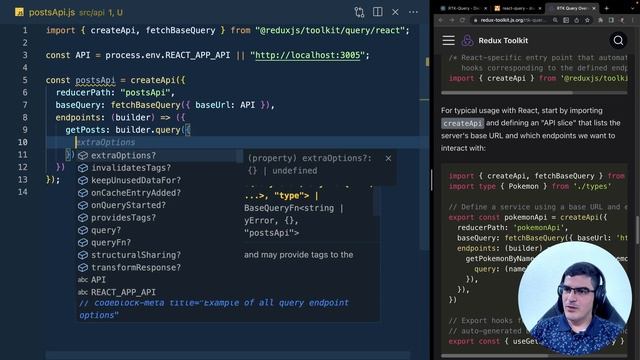Click the editor's bottom horizontal scrollbar
Image resolution: width=640 pixels, height=360 pixels.
tap(227, 355)
